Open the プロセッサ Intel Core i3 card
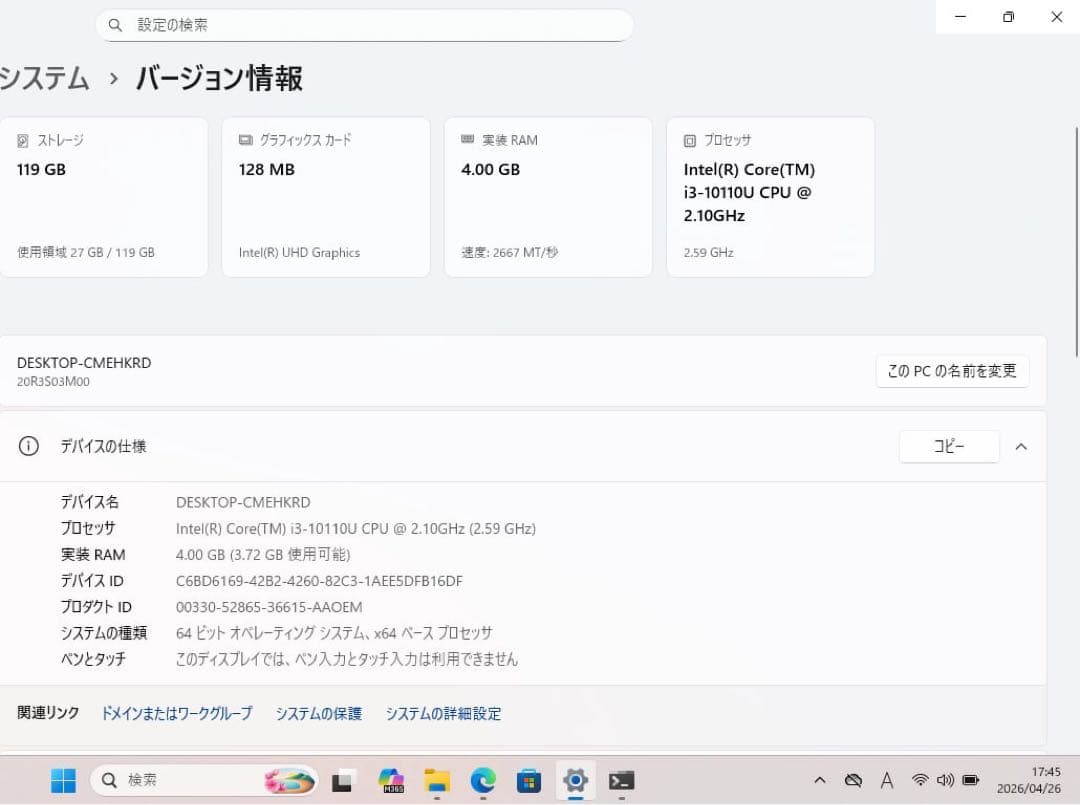 click(x=771, y=197)
